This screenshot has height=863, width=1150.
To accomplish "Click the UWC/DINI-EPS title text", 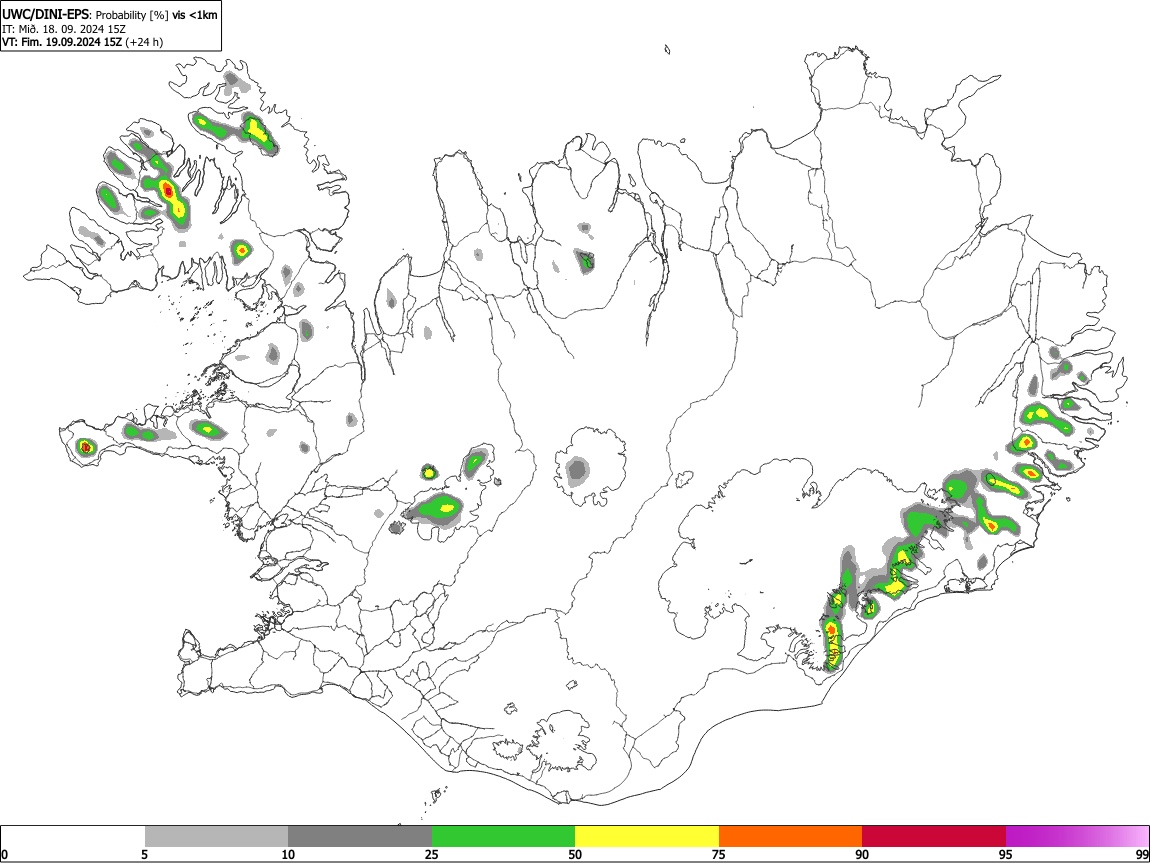I will point(47,15).
